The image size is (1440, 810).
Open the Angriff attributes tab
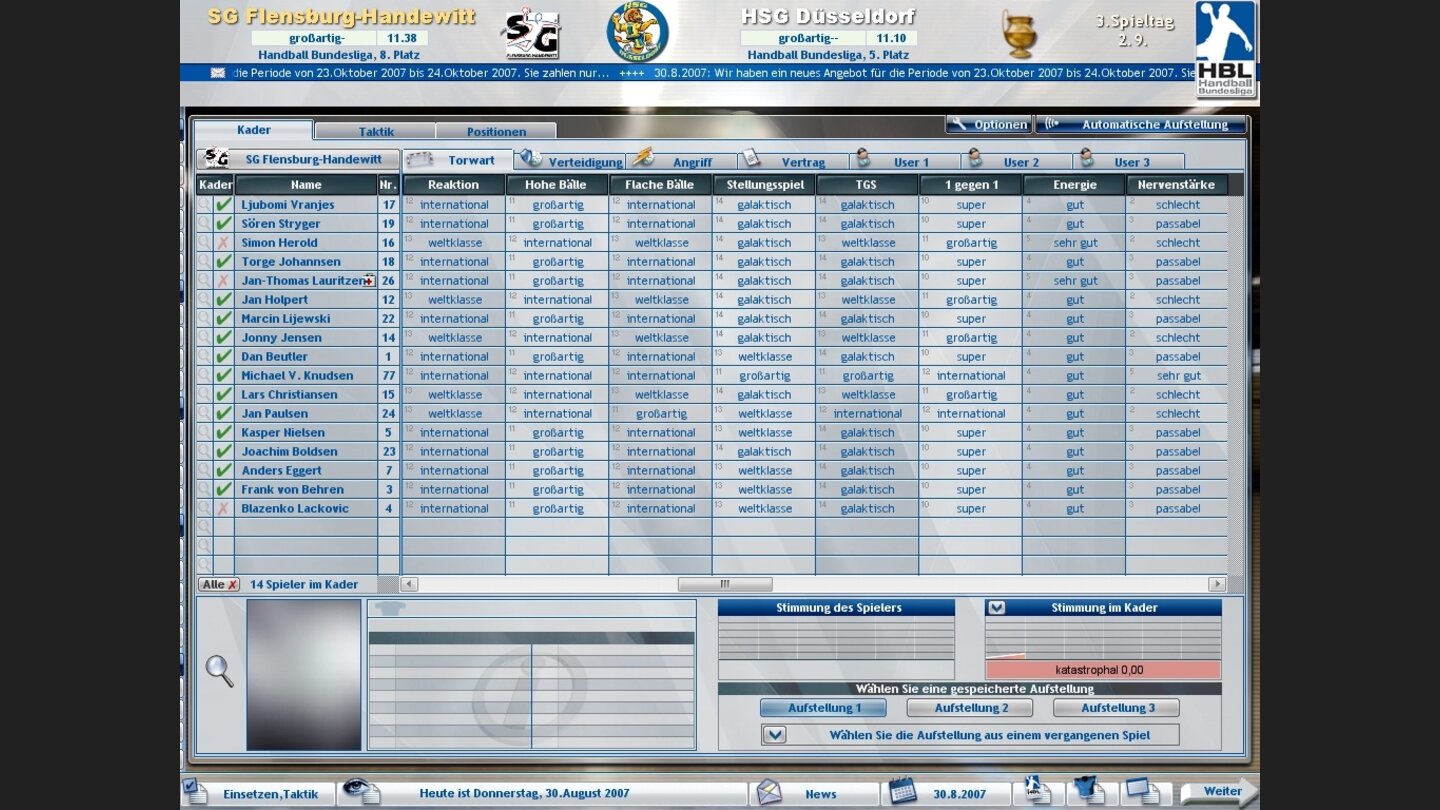[x=684, y=161]
